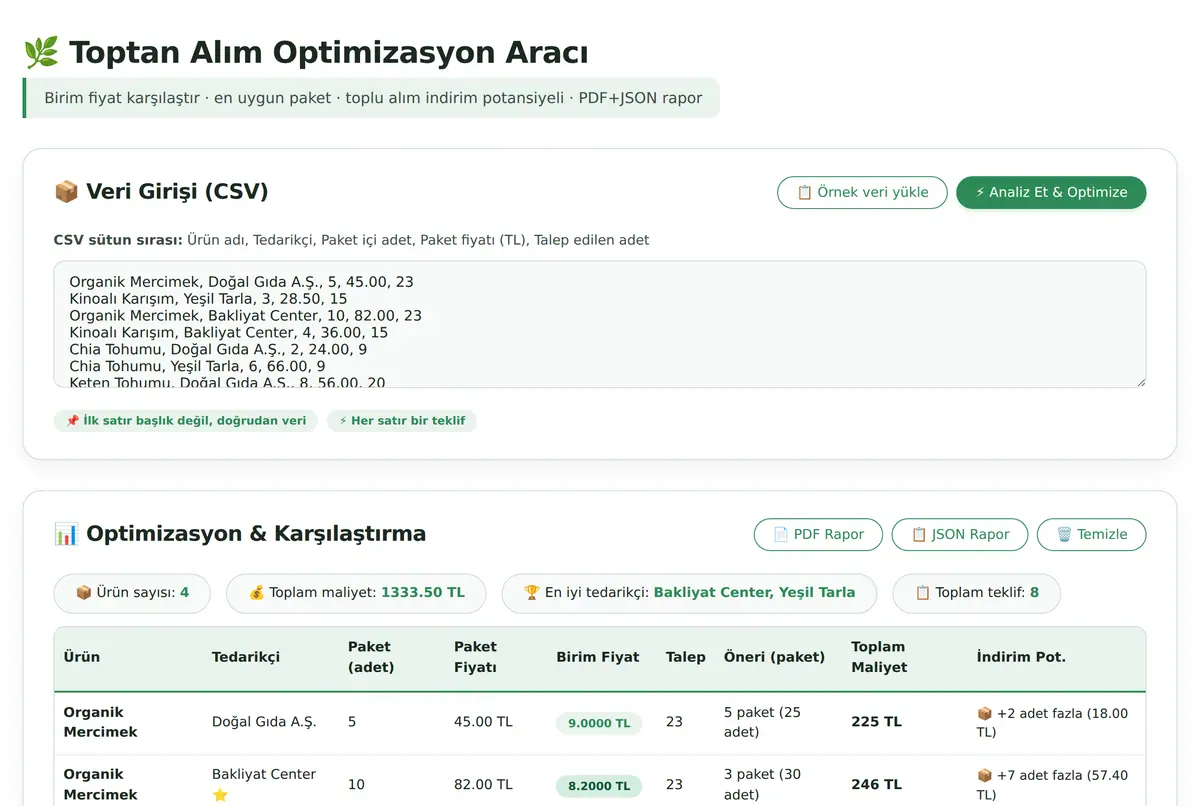Image resolution: width=1200 pixels, height=806 pixels.
Task: Click the Paket Fiyatı column header
Action: click(x=476, y=657)
